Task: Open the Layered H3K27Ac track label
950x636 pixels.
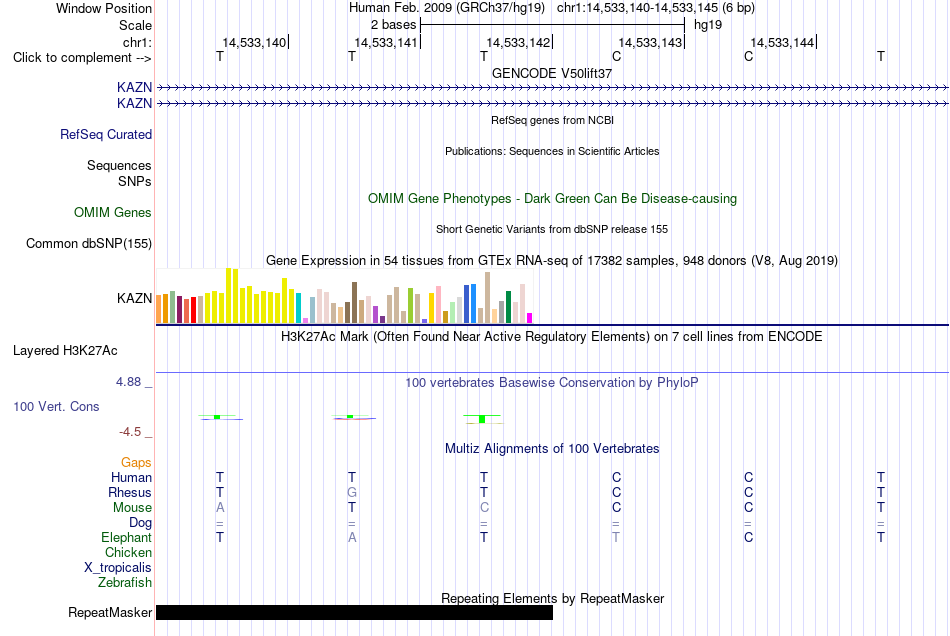Action: click(x=65, y=351)
